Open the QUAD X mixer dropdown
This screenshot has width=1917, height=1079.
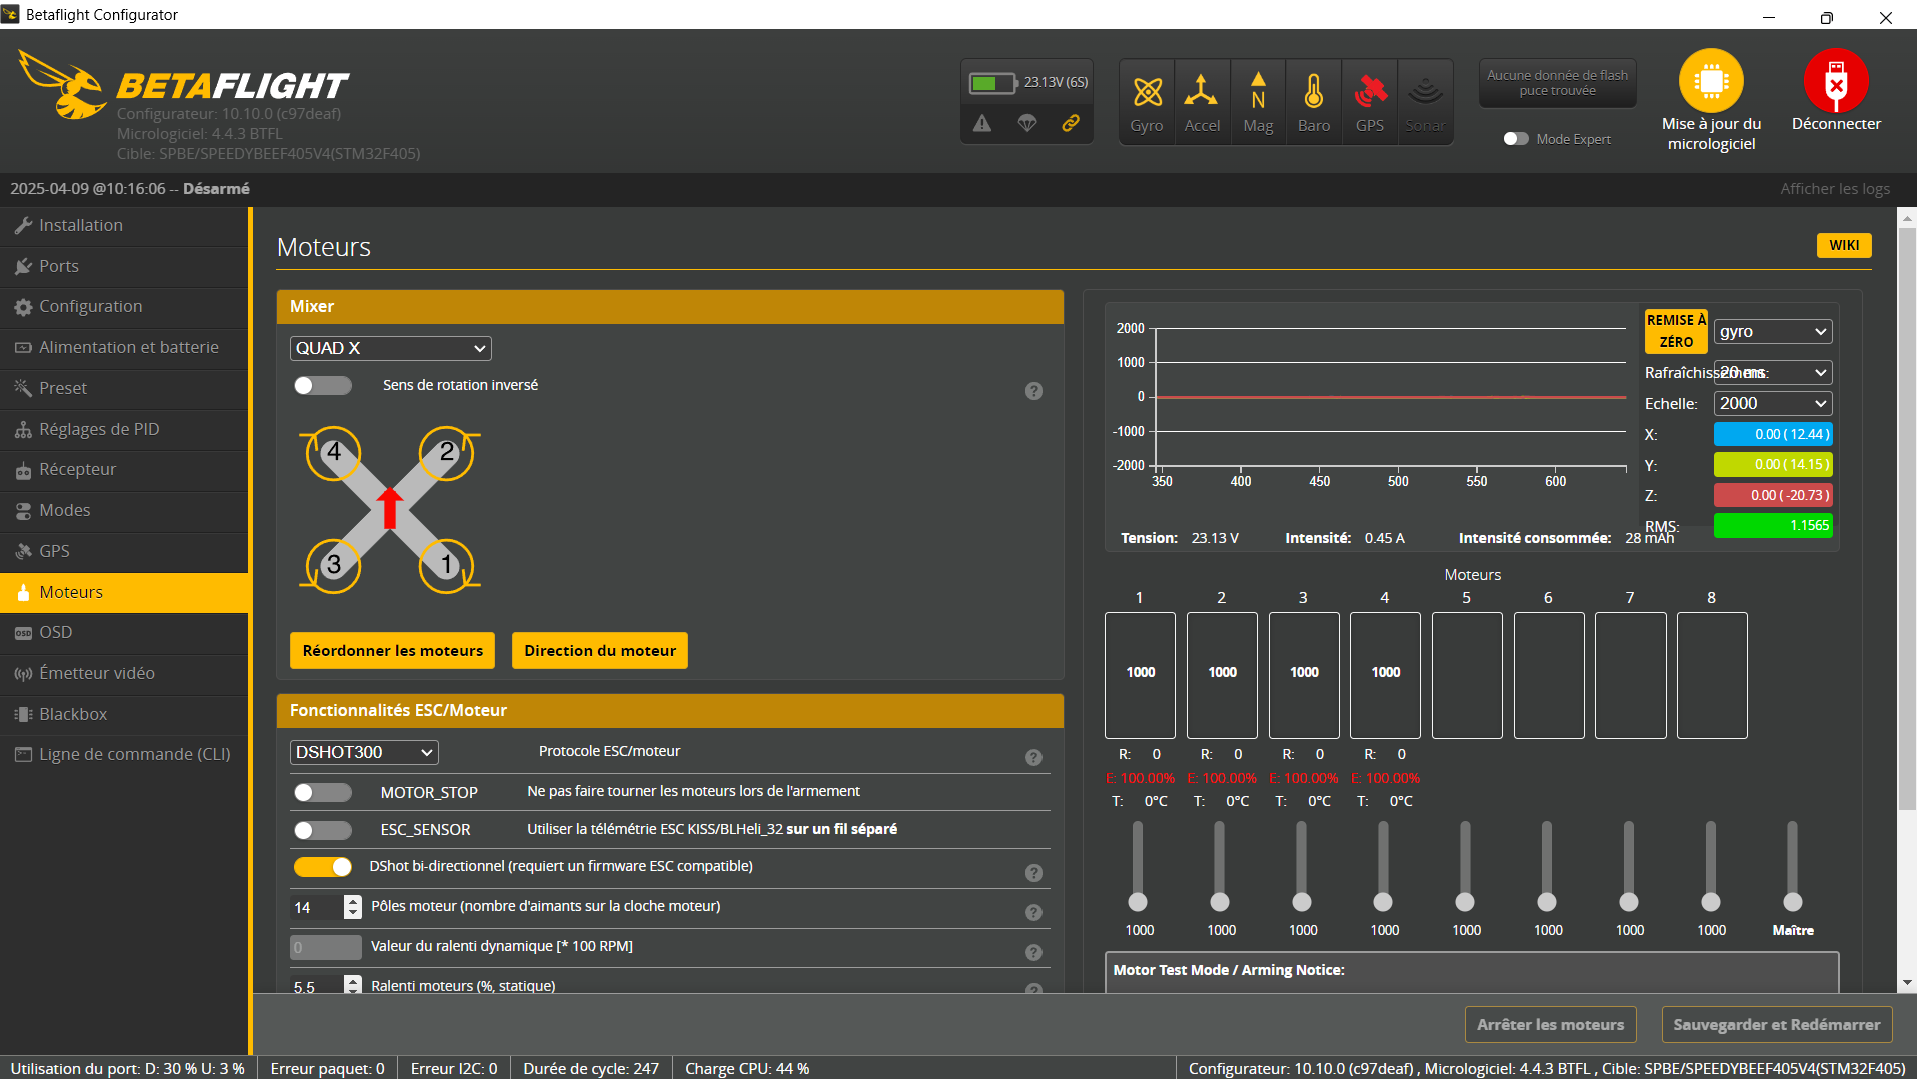[390, 348]
